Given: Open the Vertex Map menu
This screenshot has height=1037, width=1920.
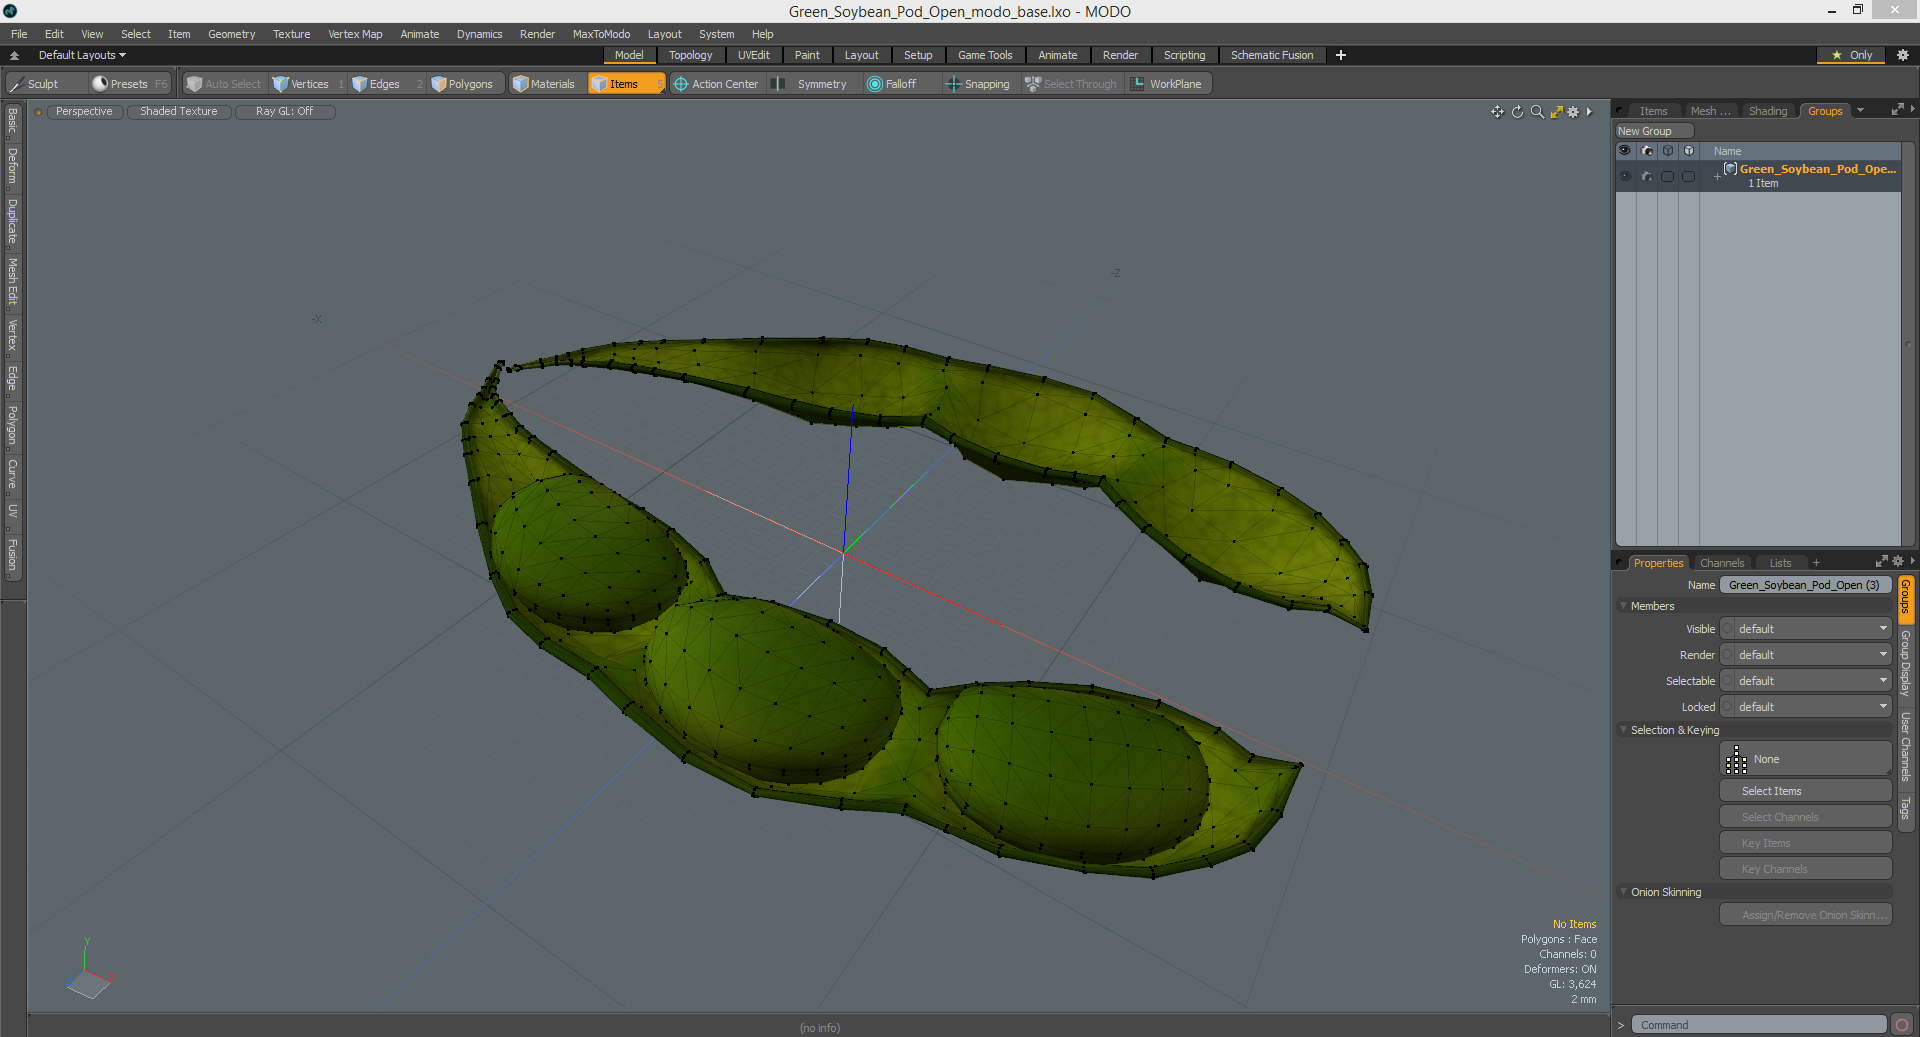Looking at the screenshot, I should [x=355, y=34].
